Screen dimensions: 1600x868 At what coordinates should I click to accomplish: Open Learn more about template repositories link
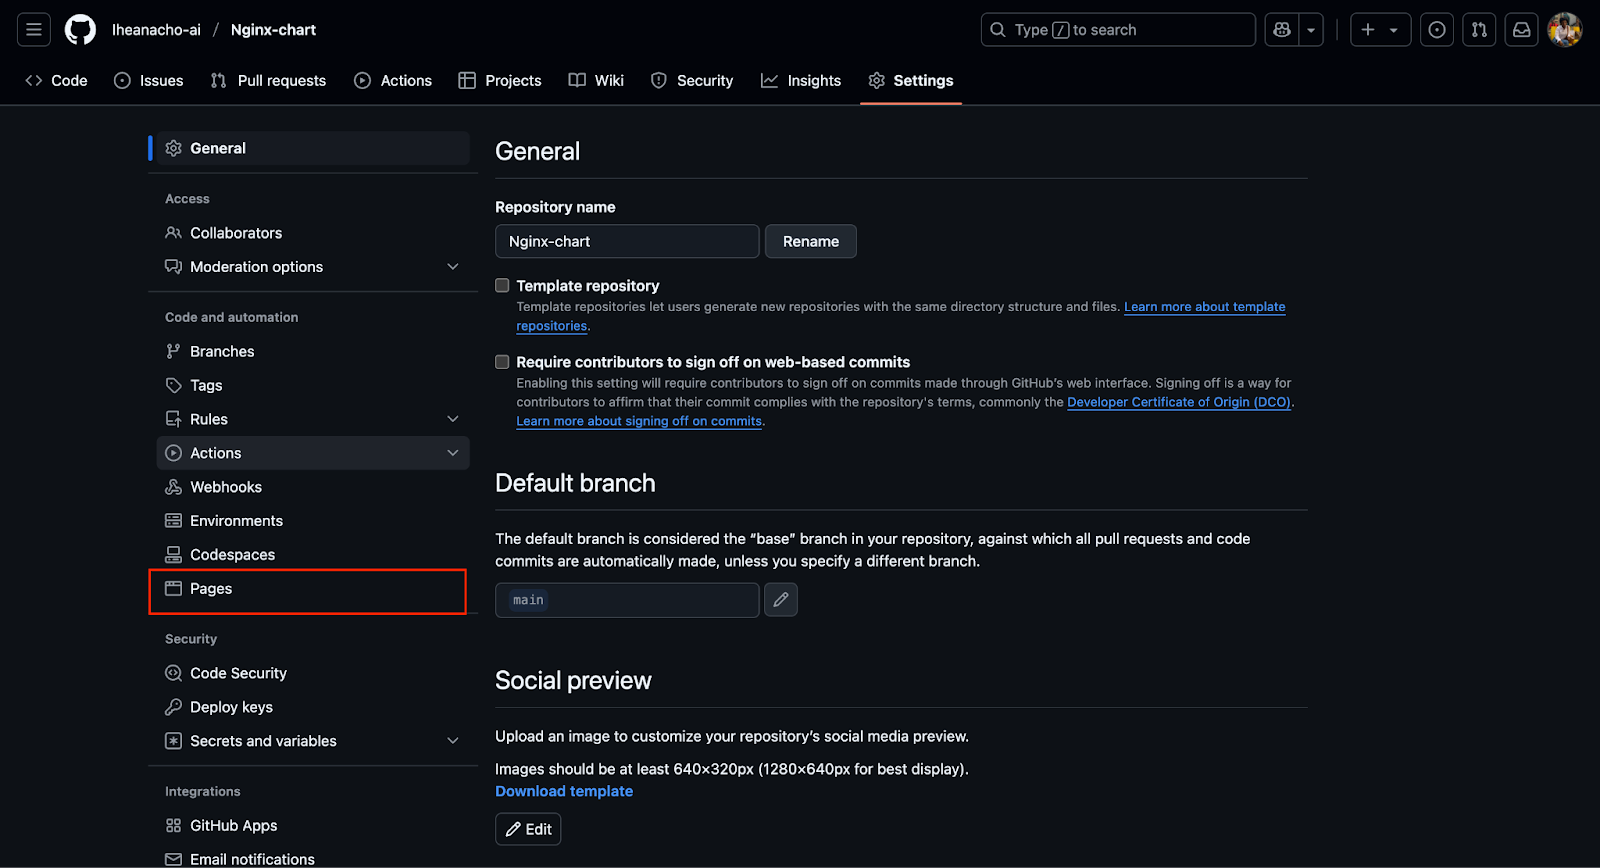(1204, 307)
